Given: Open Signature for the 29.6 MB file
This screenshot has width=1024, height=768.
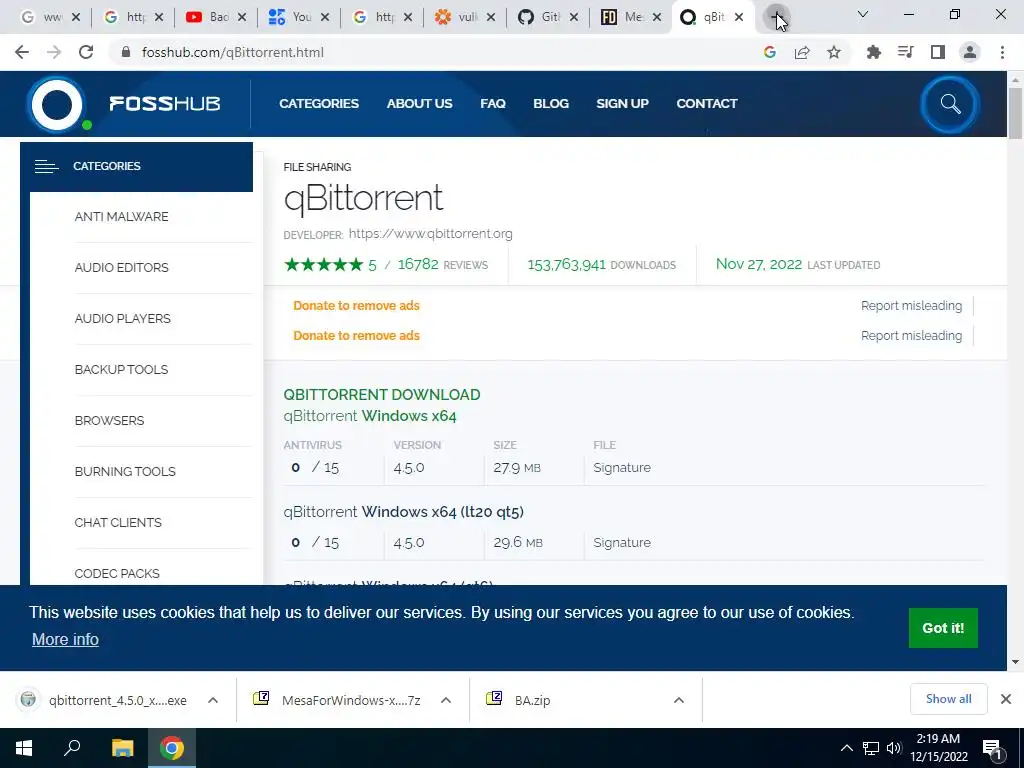Looking at the screenshot, I should tap(622, 543).
